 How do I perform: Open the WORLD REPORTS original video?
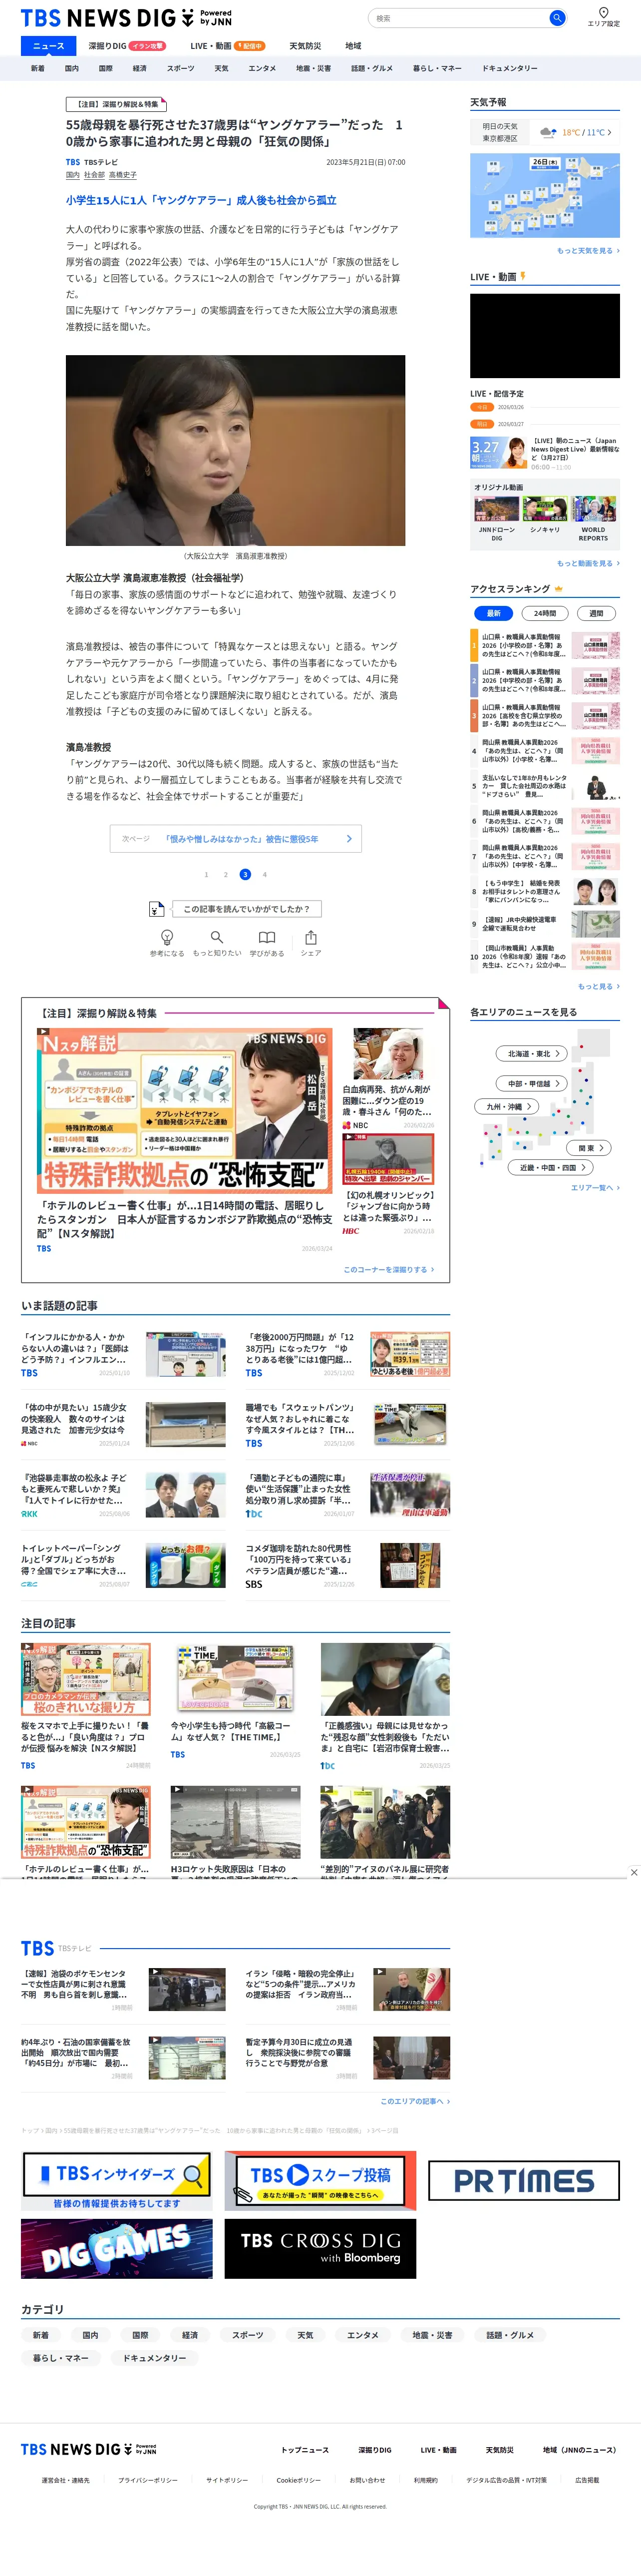[x=593, y=519]
